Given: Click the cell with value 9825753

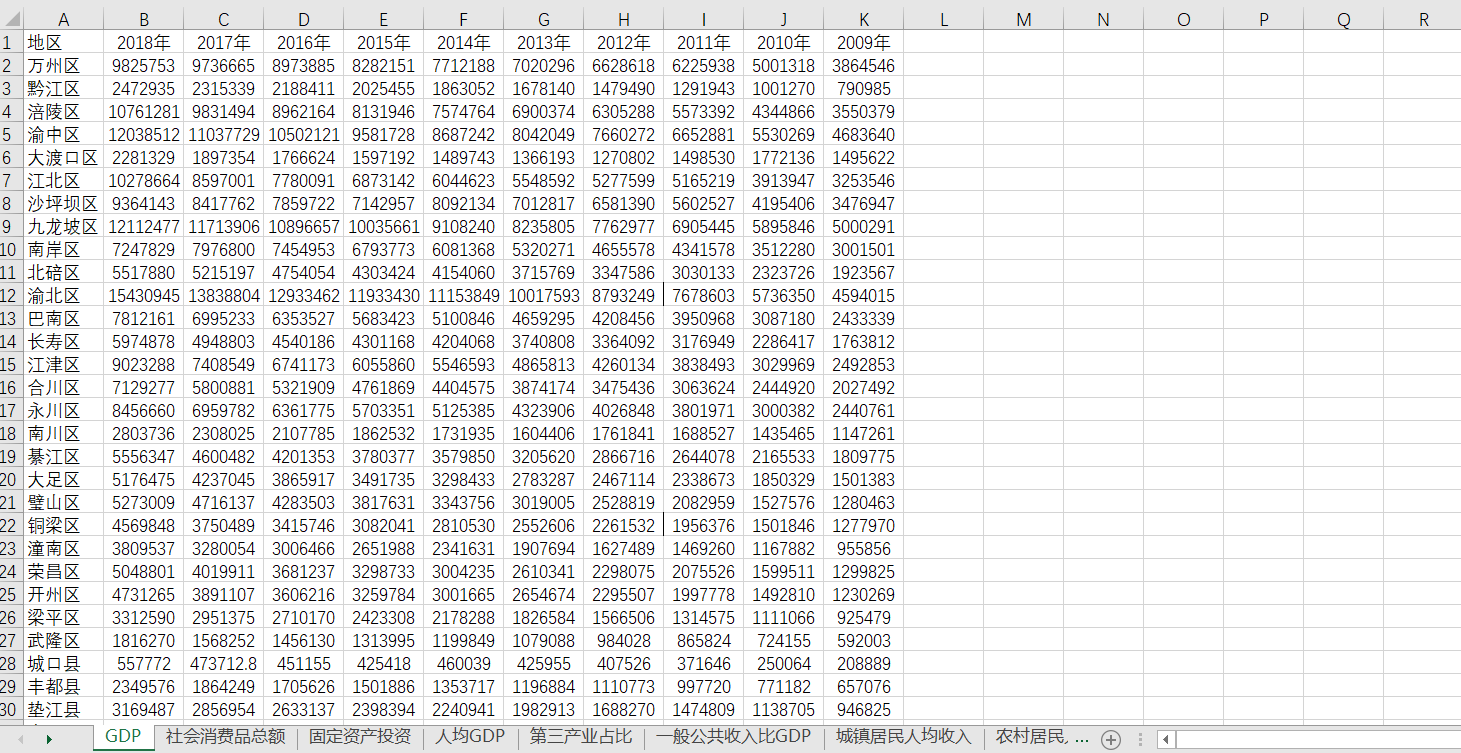Looking at the screenshot, I should click(144, 66).
